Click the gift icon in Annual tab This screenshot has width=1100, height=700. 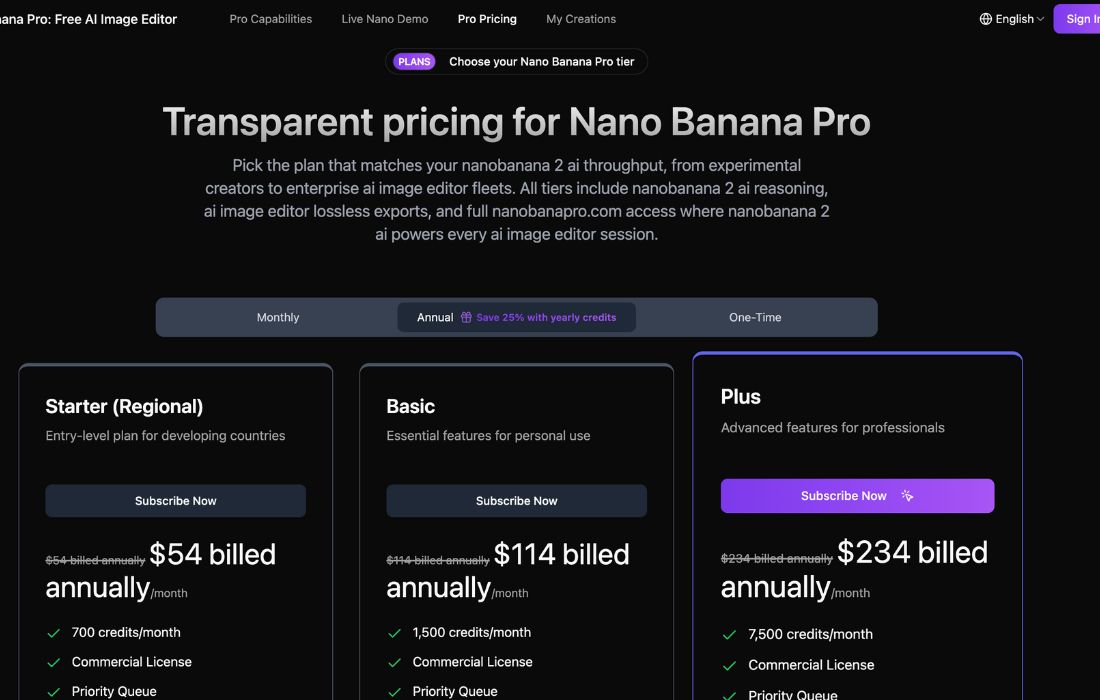tap(466, 318)
